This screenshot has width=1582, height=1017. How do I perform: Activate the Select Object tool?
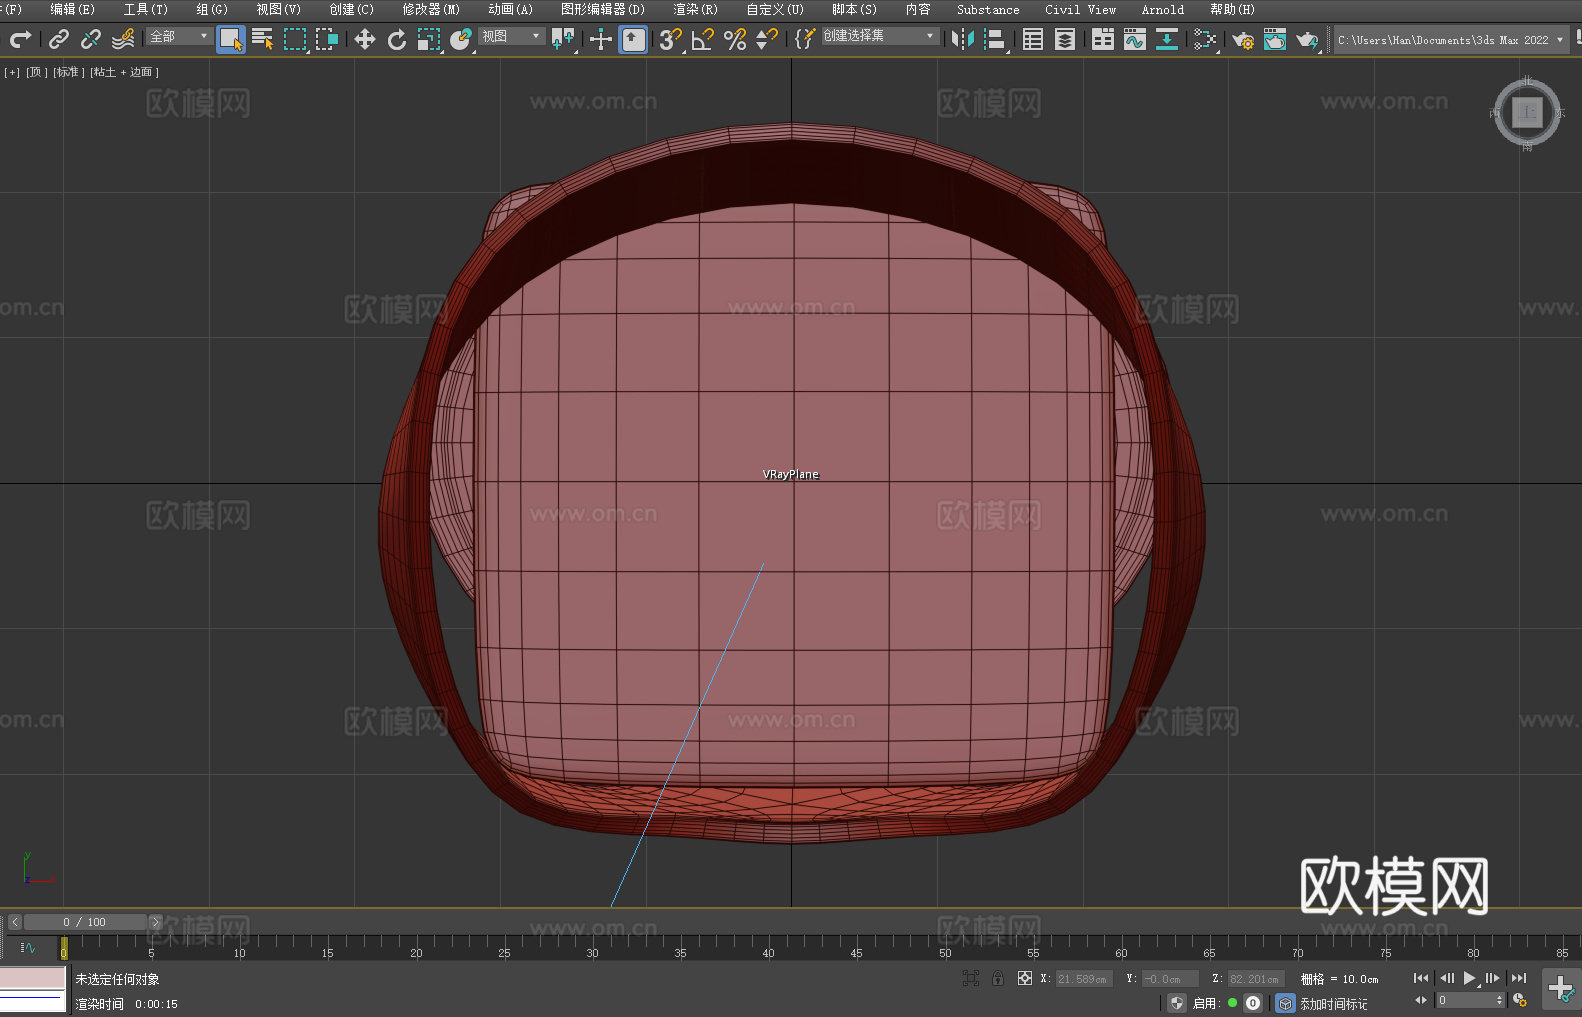231,39
